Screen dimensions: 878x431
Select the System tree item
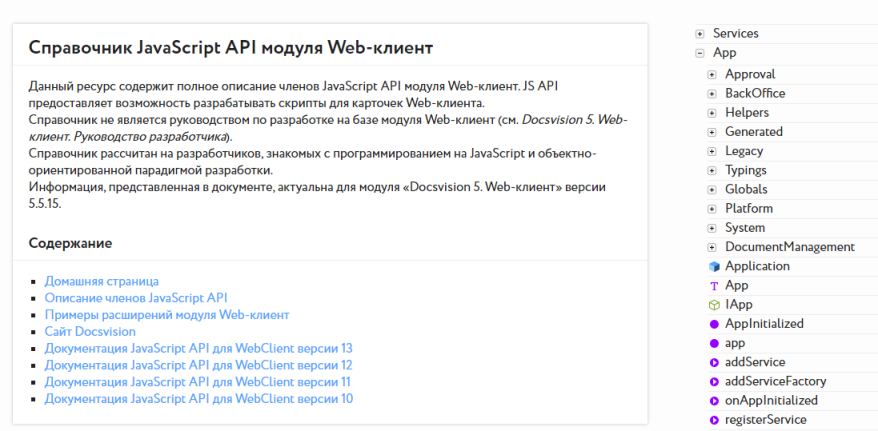745,228
